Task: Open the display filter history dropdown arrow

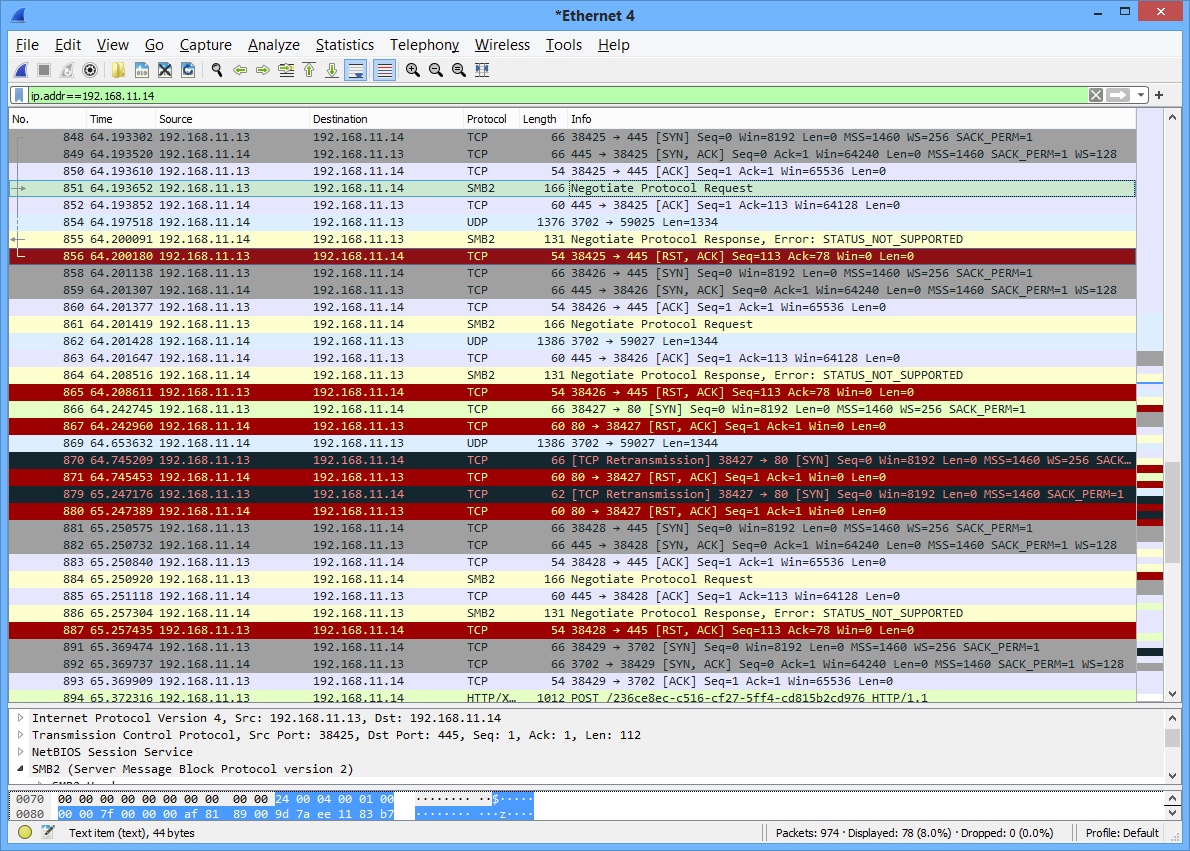Action: point(1141,95)
